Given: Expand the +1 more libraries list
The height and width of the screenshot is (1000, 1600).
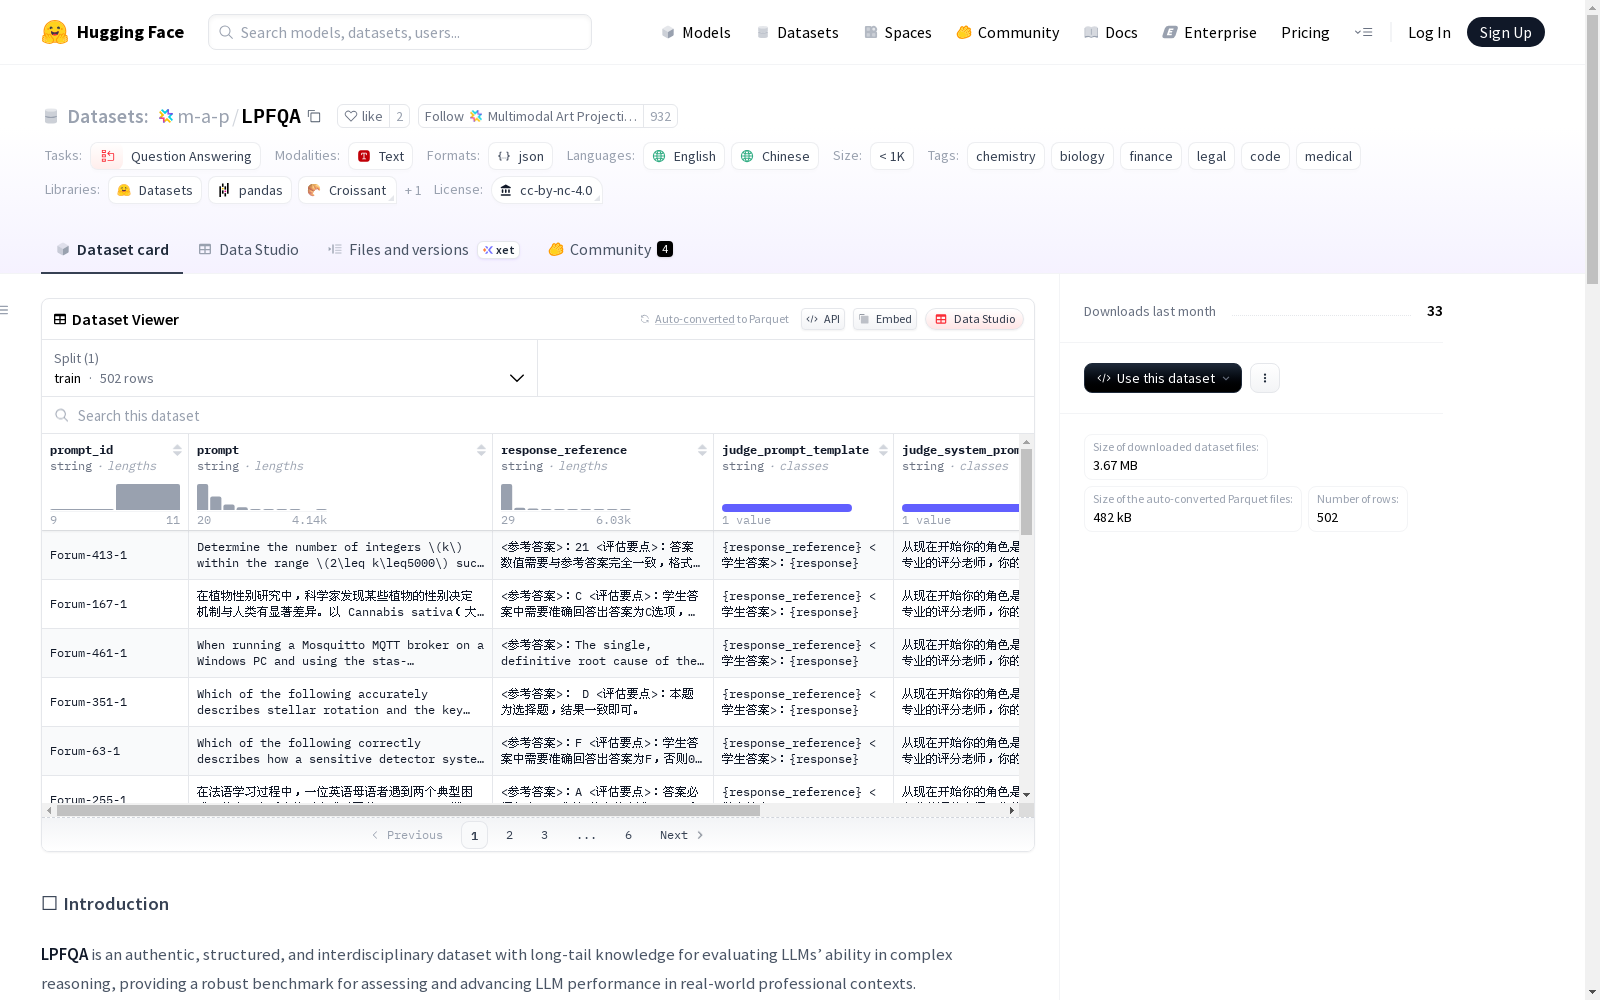Looking at the screenshot, I should tap(413, 190).
